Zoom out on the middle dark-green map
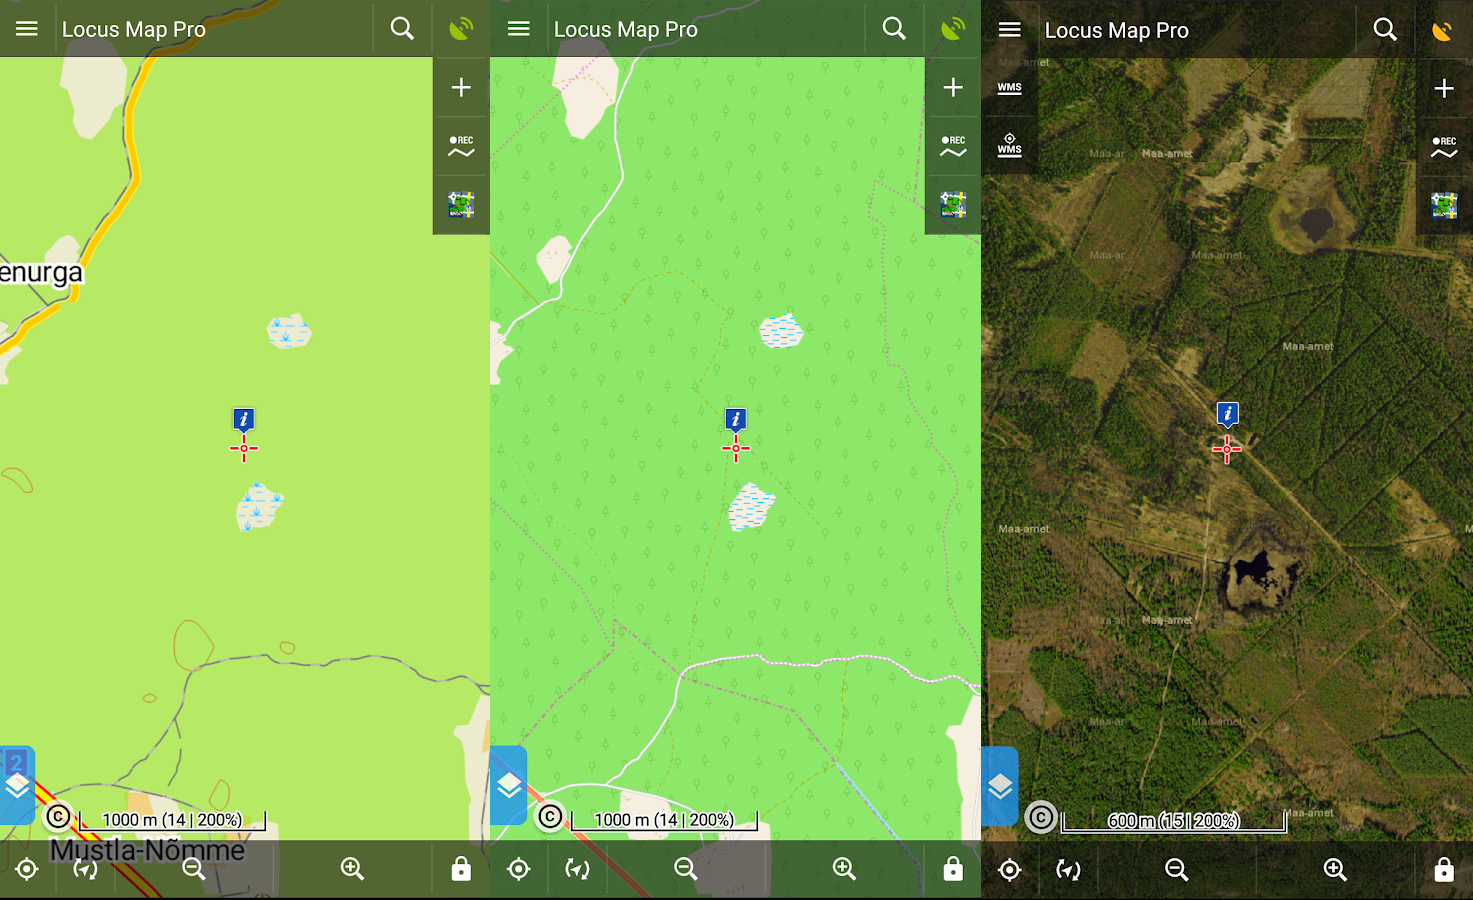 [x=685, y=869]
